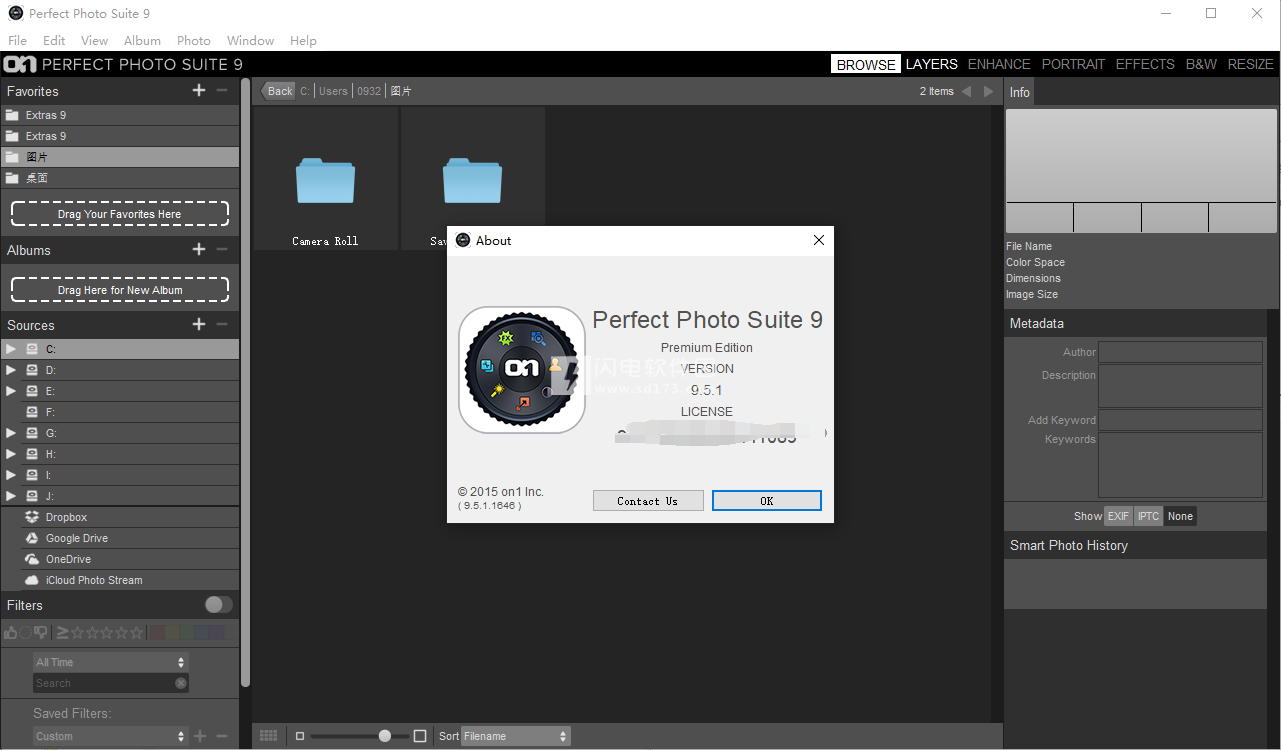Expand the J: drive tree
This screenshot has height=750, width=1281.
[x=11, y=496]
